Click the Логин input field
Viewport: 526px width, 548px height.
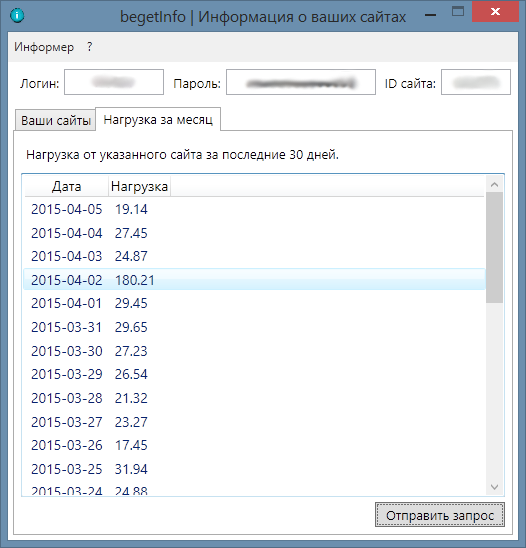tap(114, 82)
